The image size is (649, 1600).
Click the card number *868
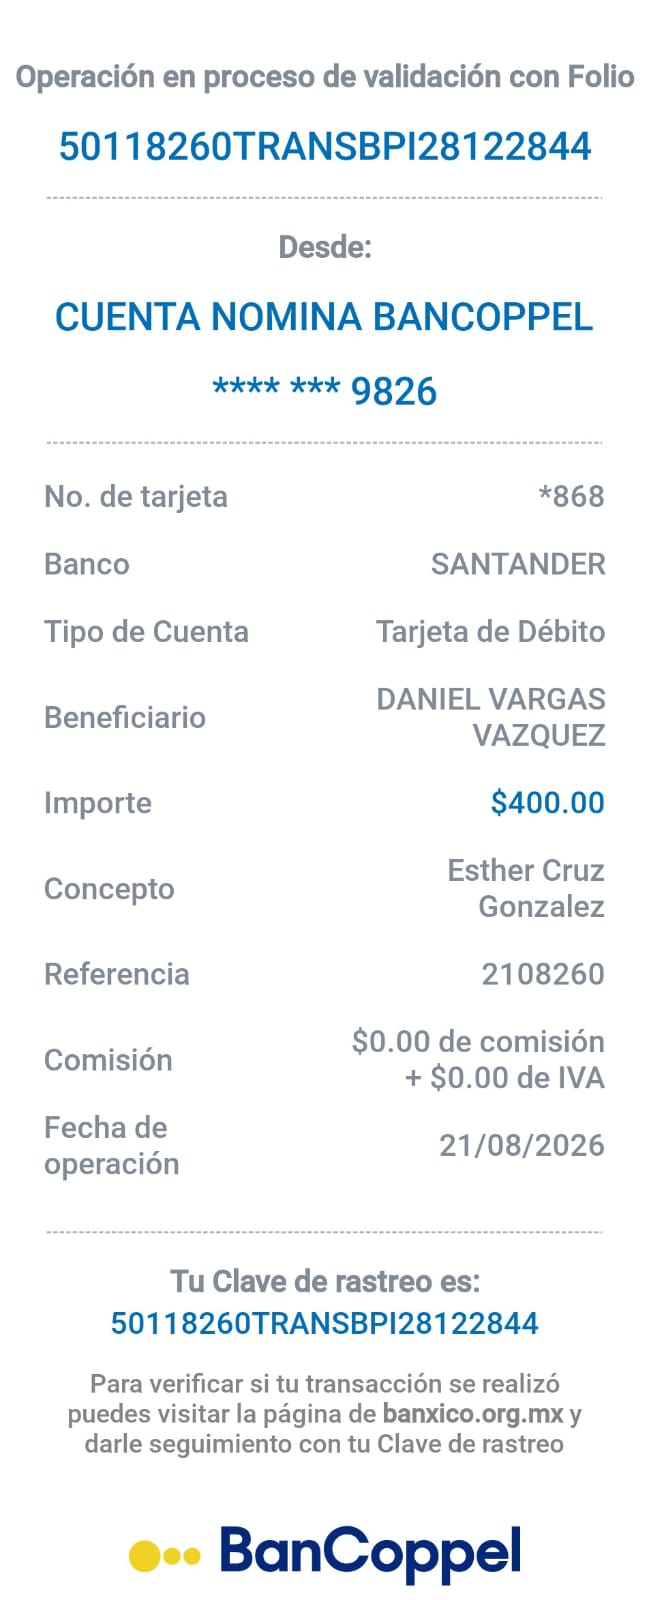571,496
